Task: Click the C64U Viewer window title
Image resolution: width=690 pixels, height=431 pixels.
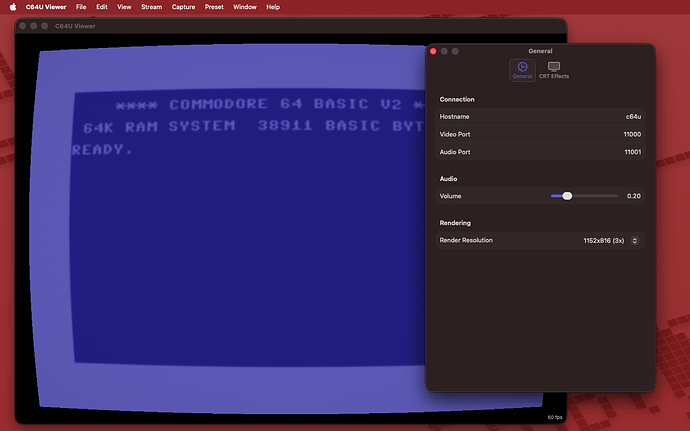Action: coord(75,26)
